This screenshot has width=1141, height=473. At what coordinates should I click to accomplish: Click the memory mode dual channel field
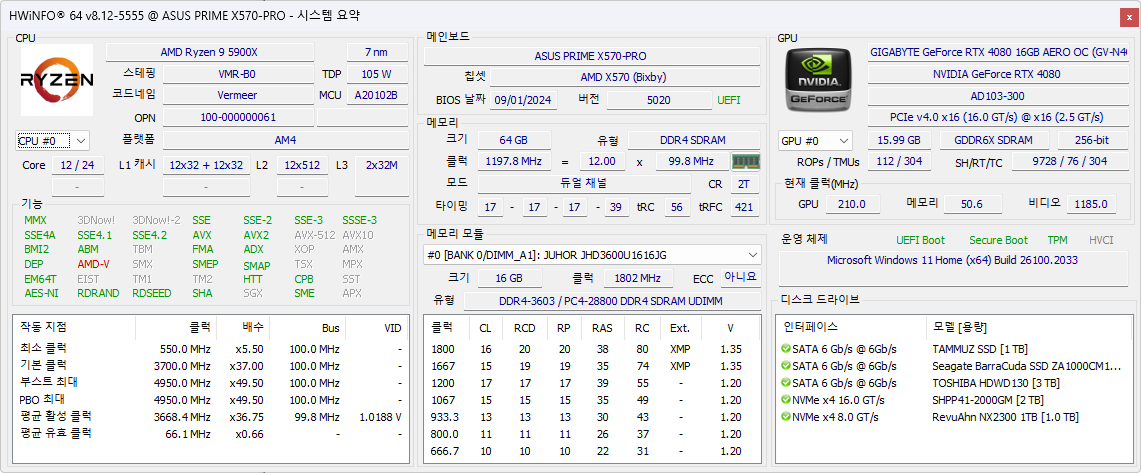586,184
